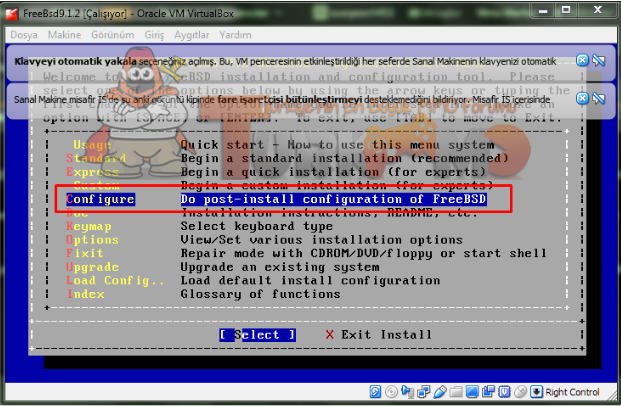Viewport: 621px width, 406px height.
Task: Select the Index glossary entry
Action: click(x=86, y=294)
